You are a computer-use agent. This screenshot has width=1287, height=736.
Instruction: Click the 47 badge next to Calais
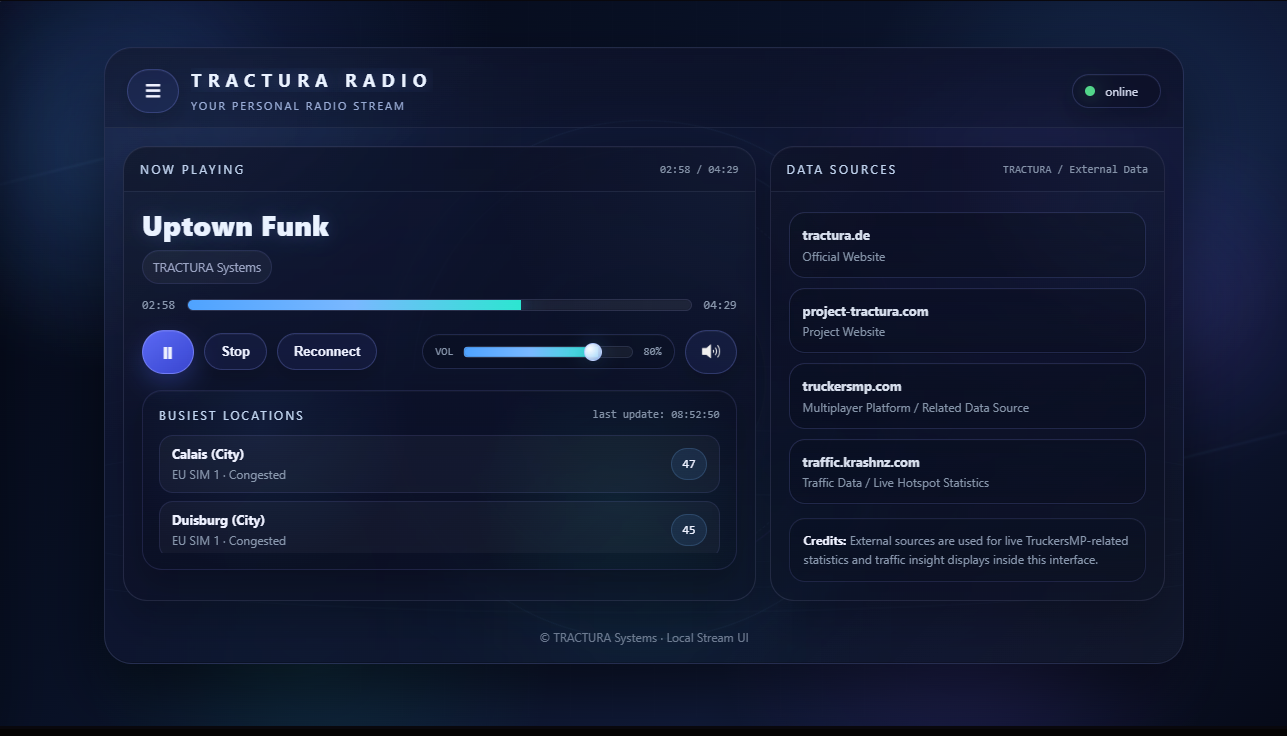click(x=688, y=464)
